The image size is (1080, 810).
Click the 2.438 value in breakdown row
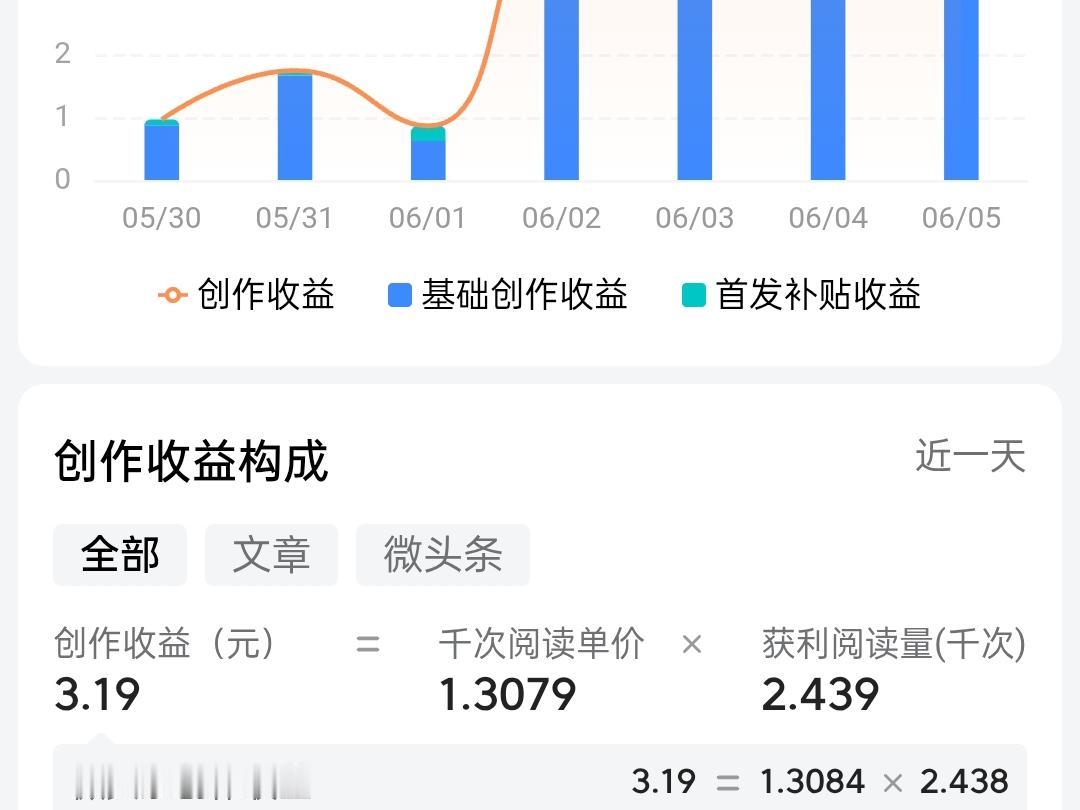964,782
